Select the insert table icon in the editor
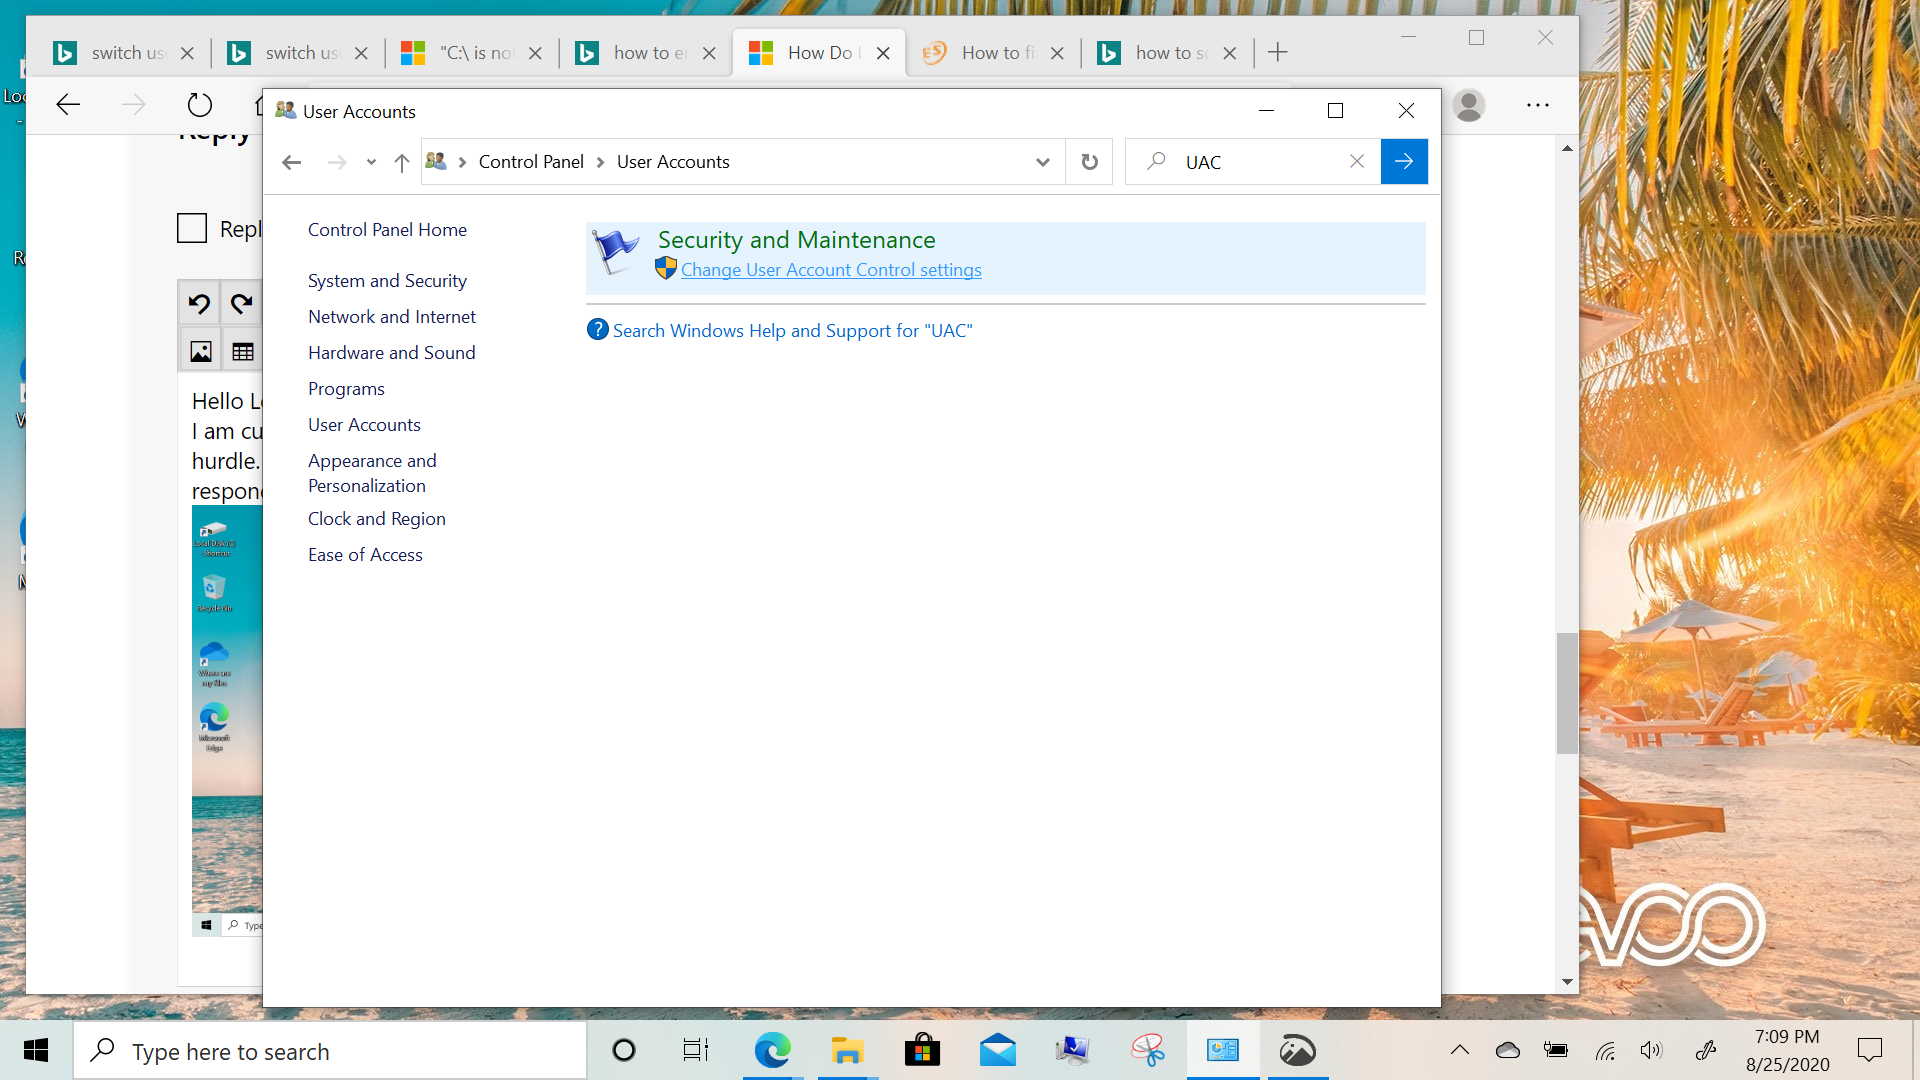 pyautogui.click(x=241, y=351)
